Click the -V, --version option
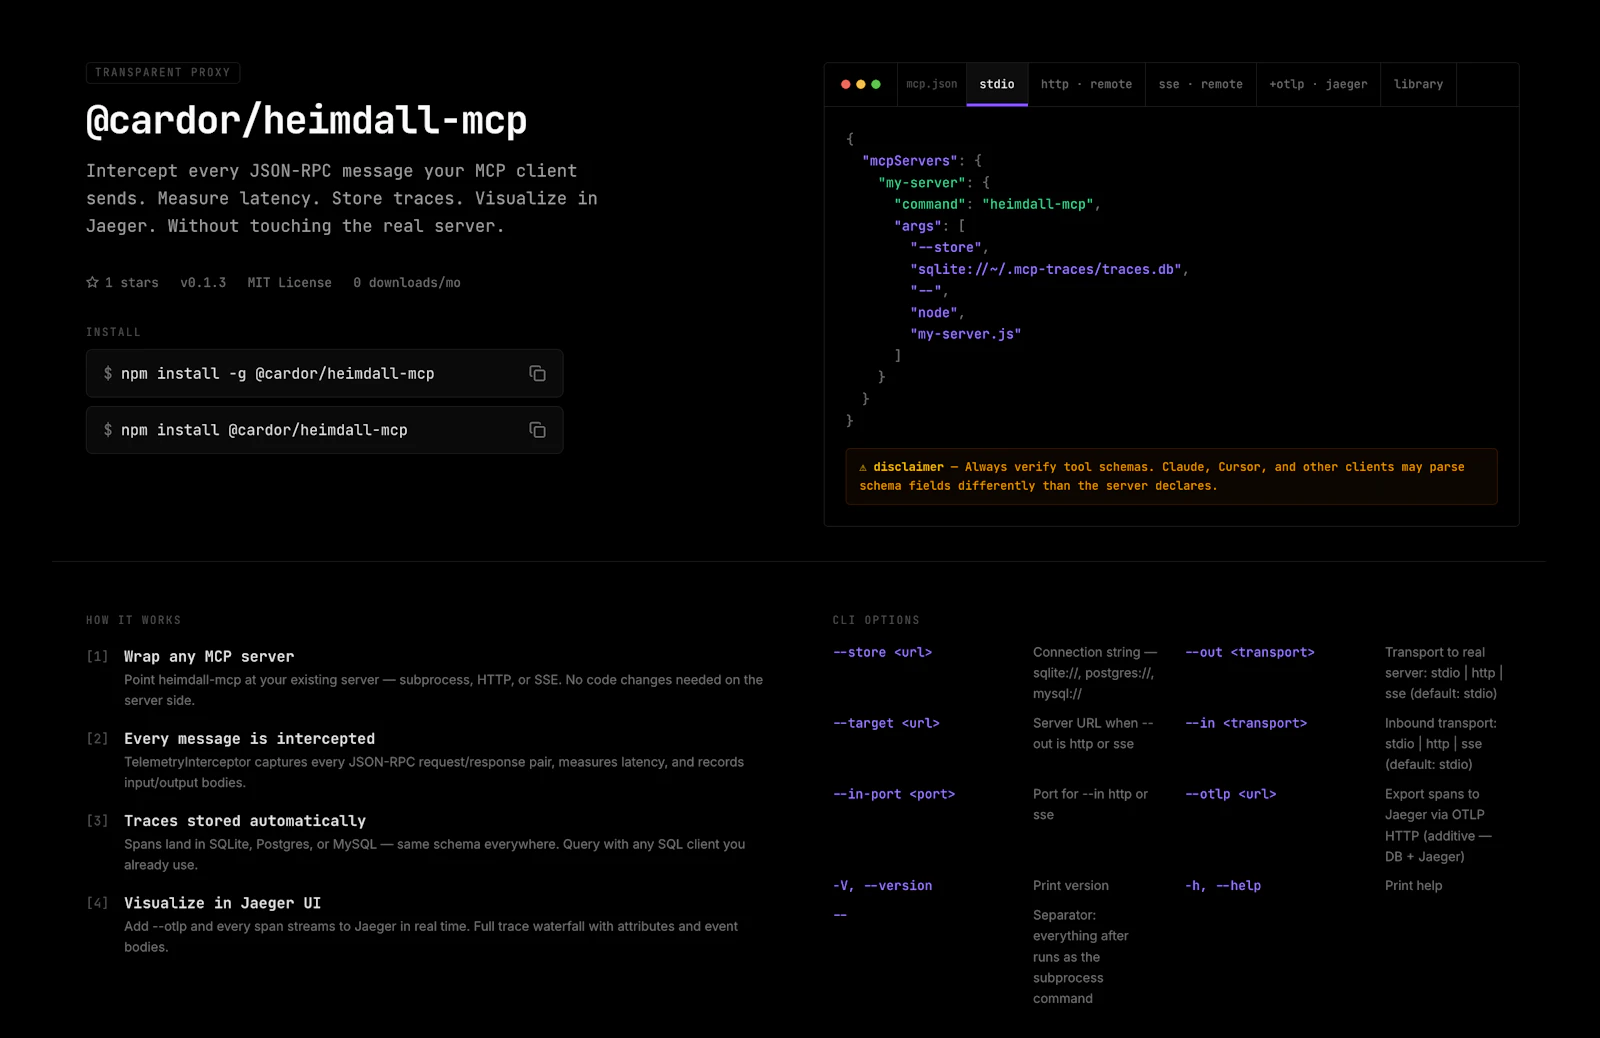 coord(882,886)
